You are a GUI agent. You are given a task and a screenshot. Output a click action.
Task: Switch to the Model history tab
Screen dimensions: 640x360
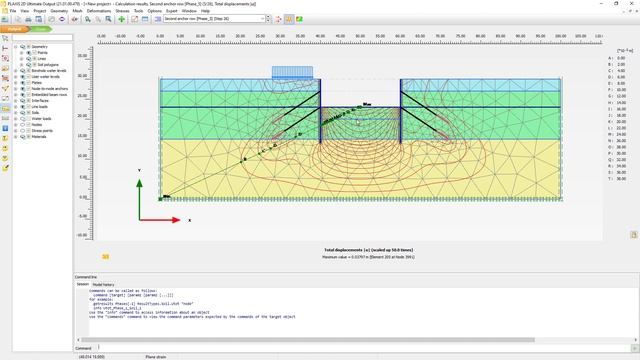(103, 284)
